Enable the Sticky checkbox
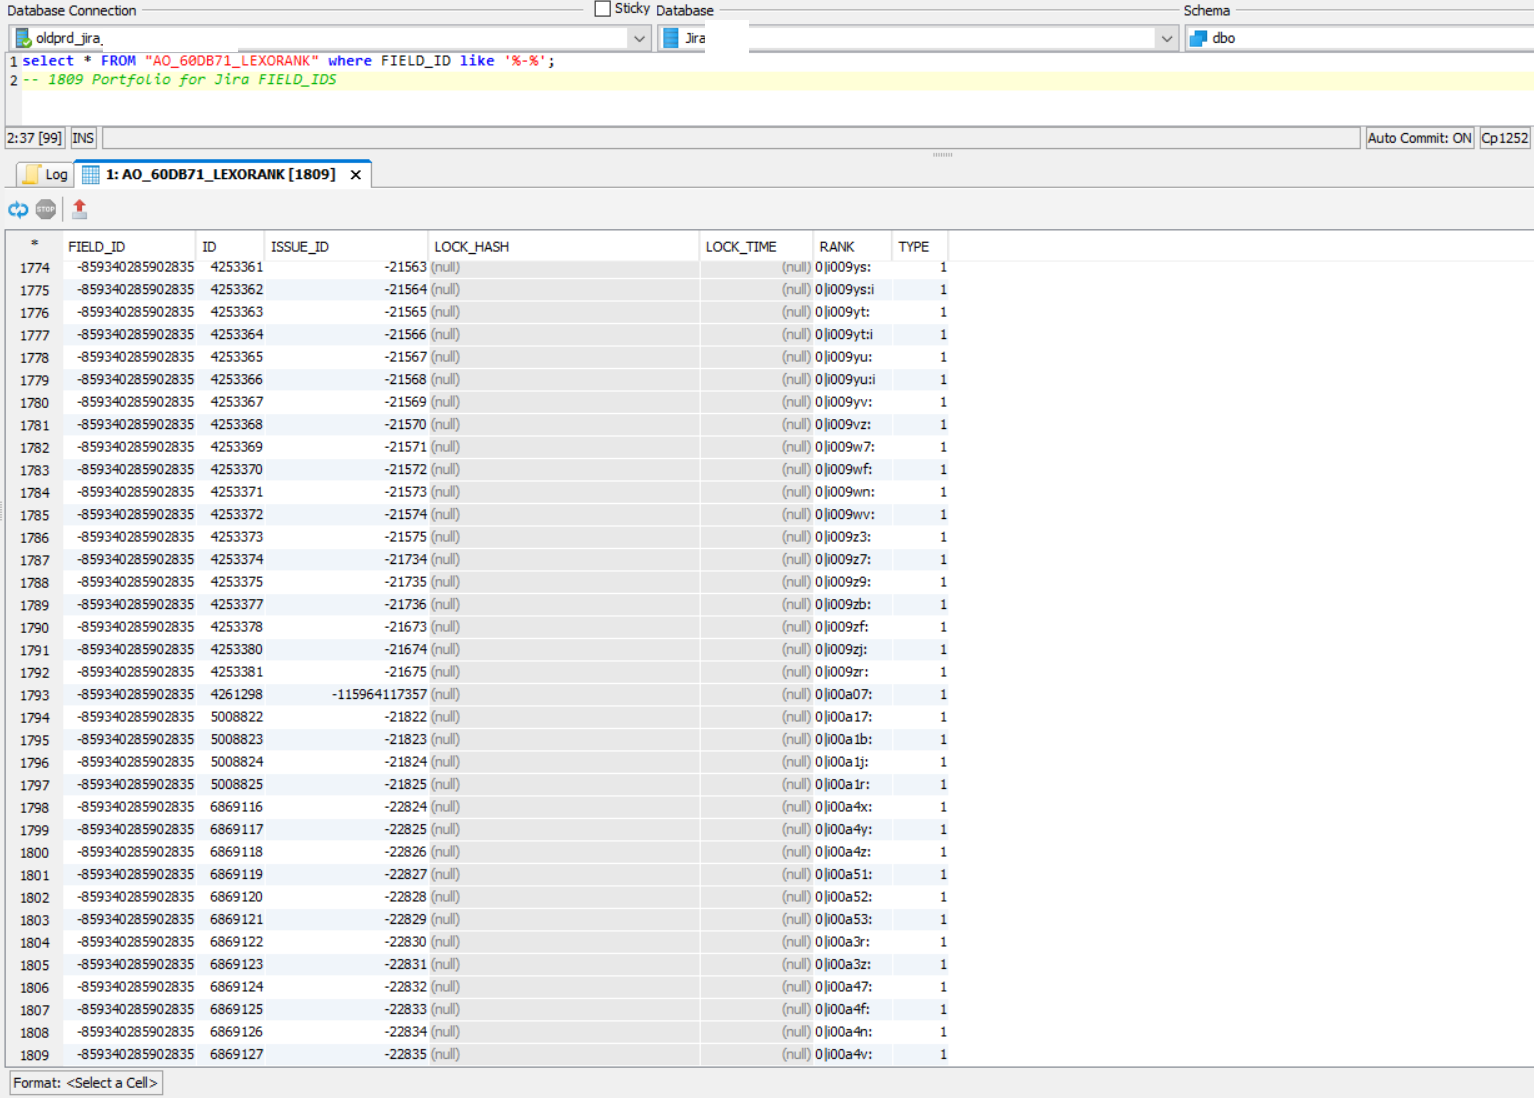The height and width of the screenshot is (1098, 1534). [x=602, y=9]
